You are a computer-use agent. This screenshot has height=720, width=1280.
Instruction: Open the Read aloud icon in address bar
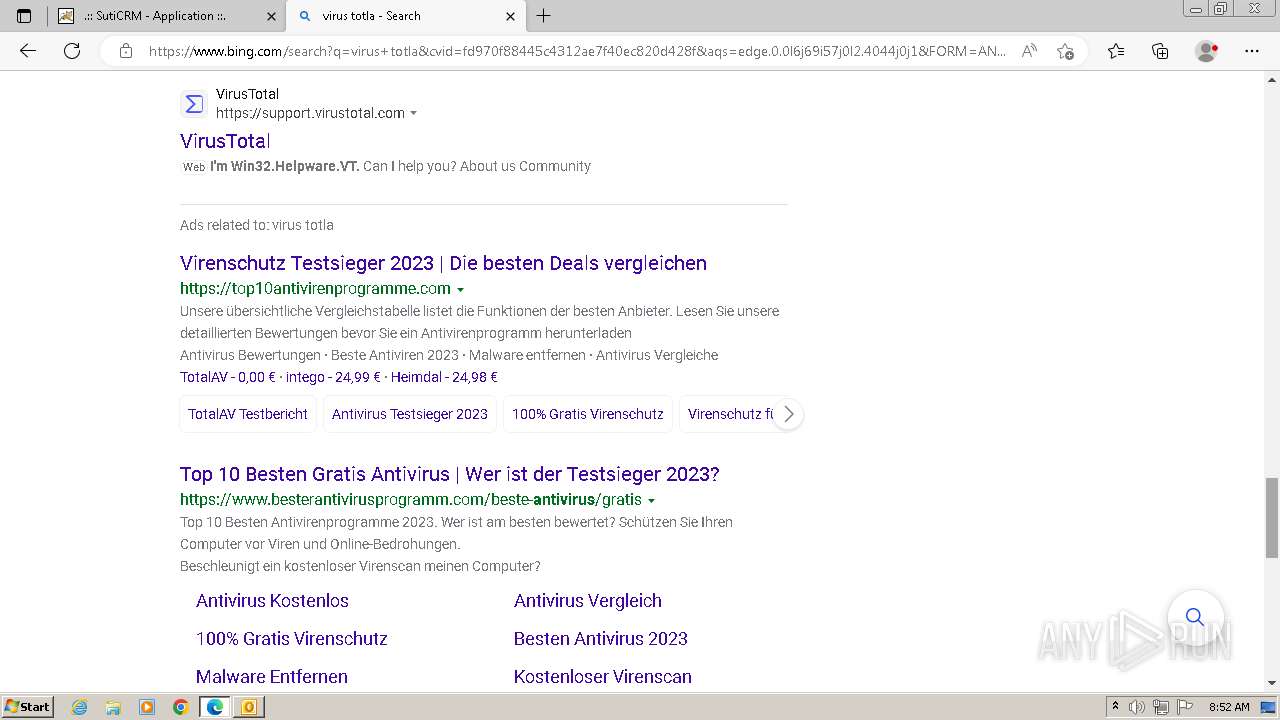(1029, 51)
